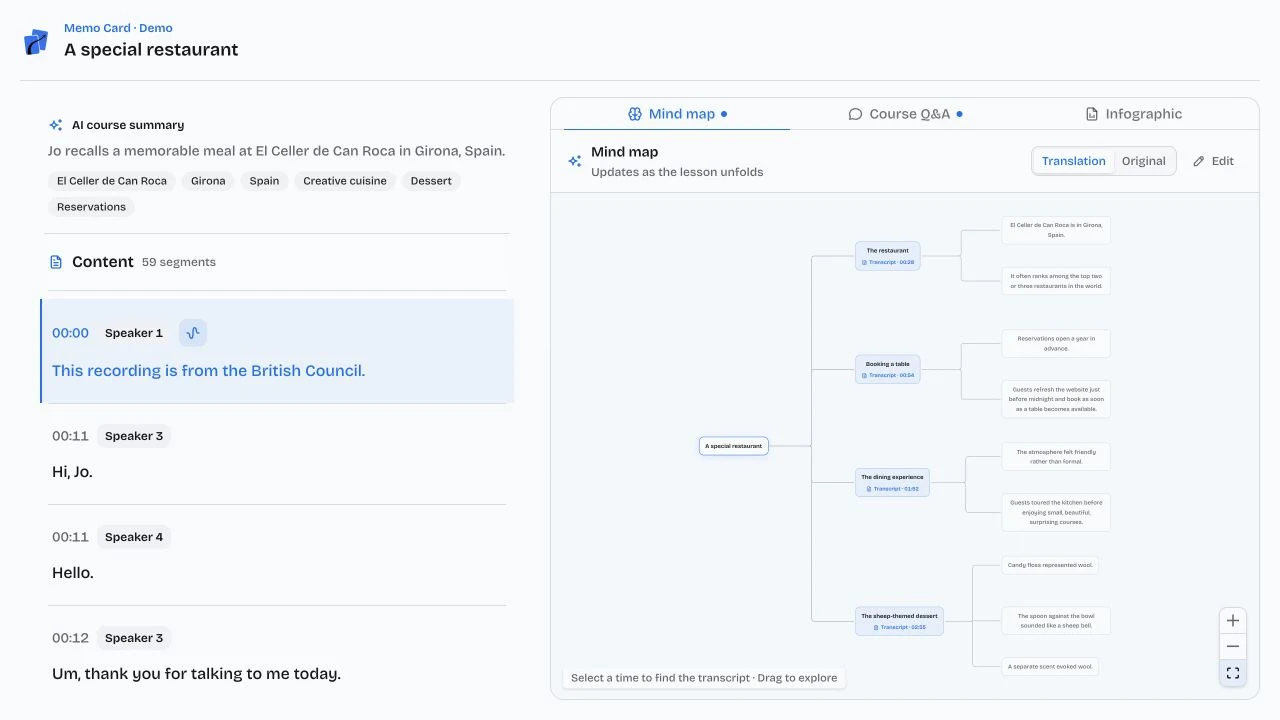Click the Girona tag
Screen dimensions: 1280x720
pos(208,181)
